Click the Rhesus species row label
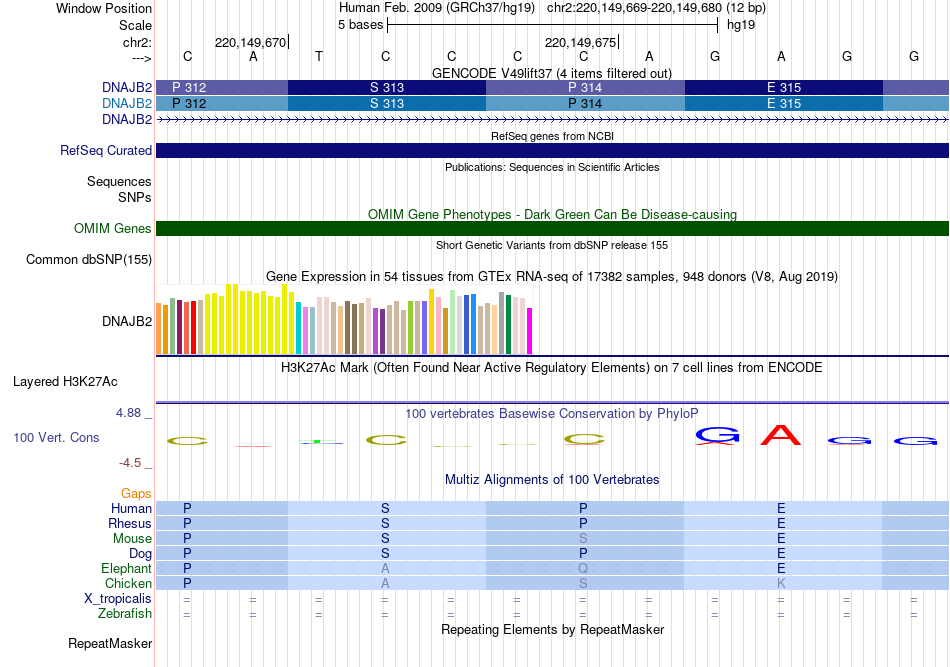 (130, 523)
